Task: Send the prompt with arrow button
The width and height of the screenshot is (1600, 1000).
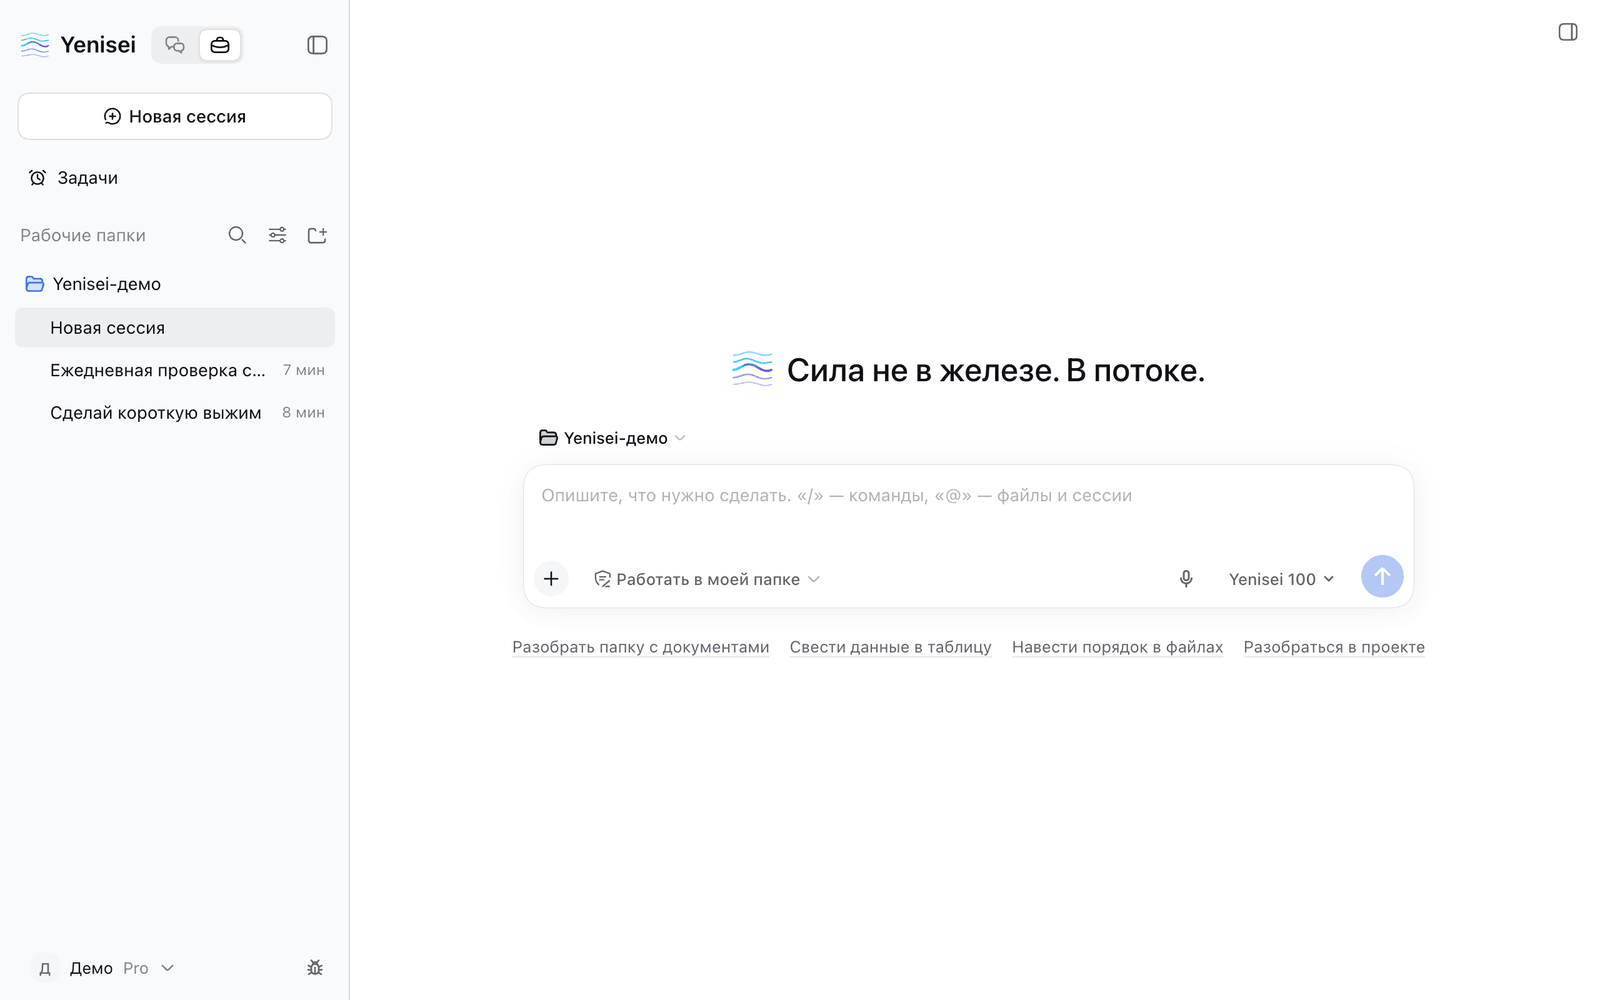Action: (x=1382, y=576)
